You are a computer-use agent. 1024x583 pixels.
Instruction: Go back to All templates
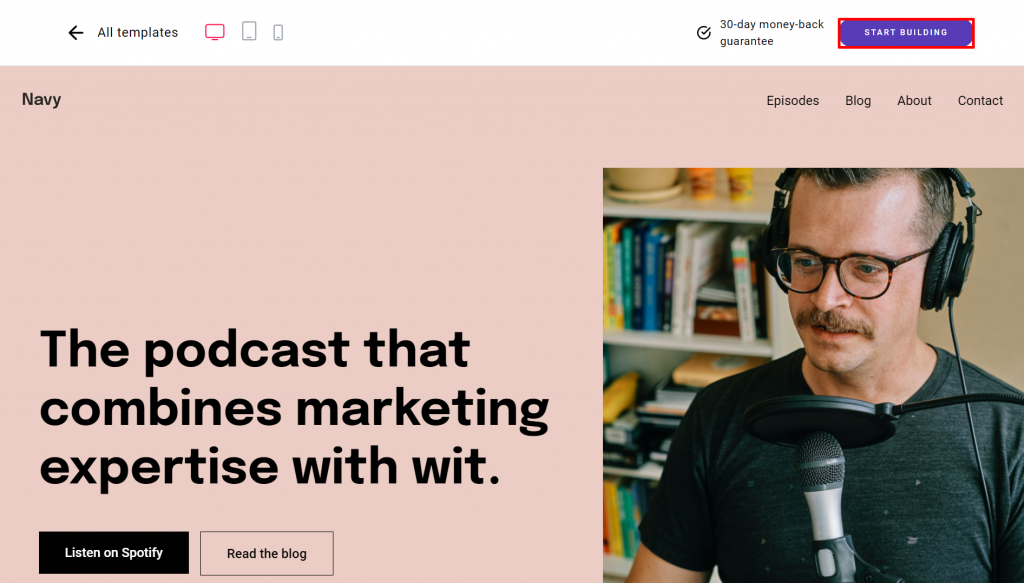[137, 33]
